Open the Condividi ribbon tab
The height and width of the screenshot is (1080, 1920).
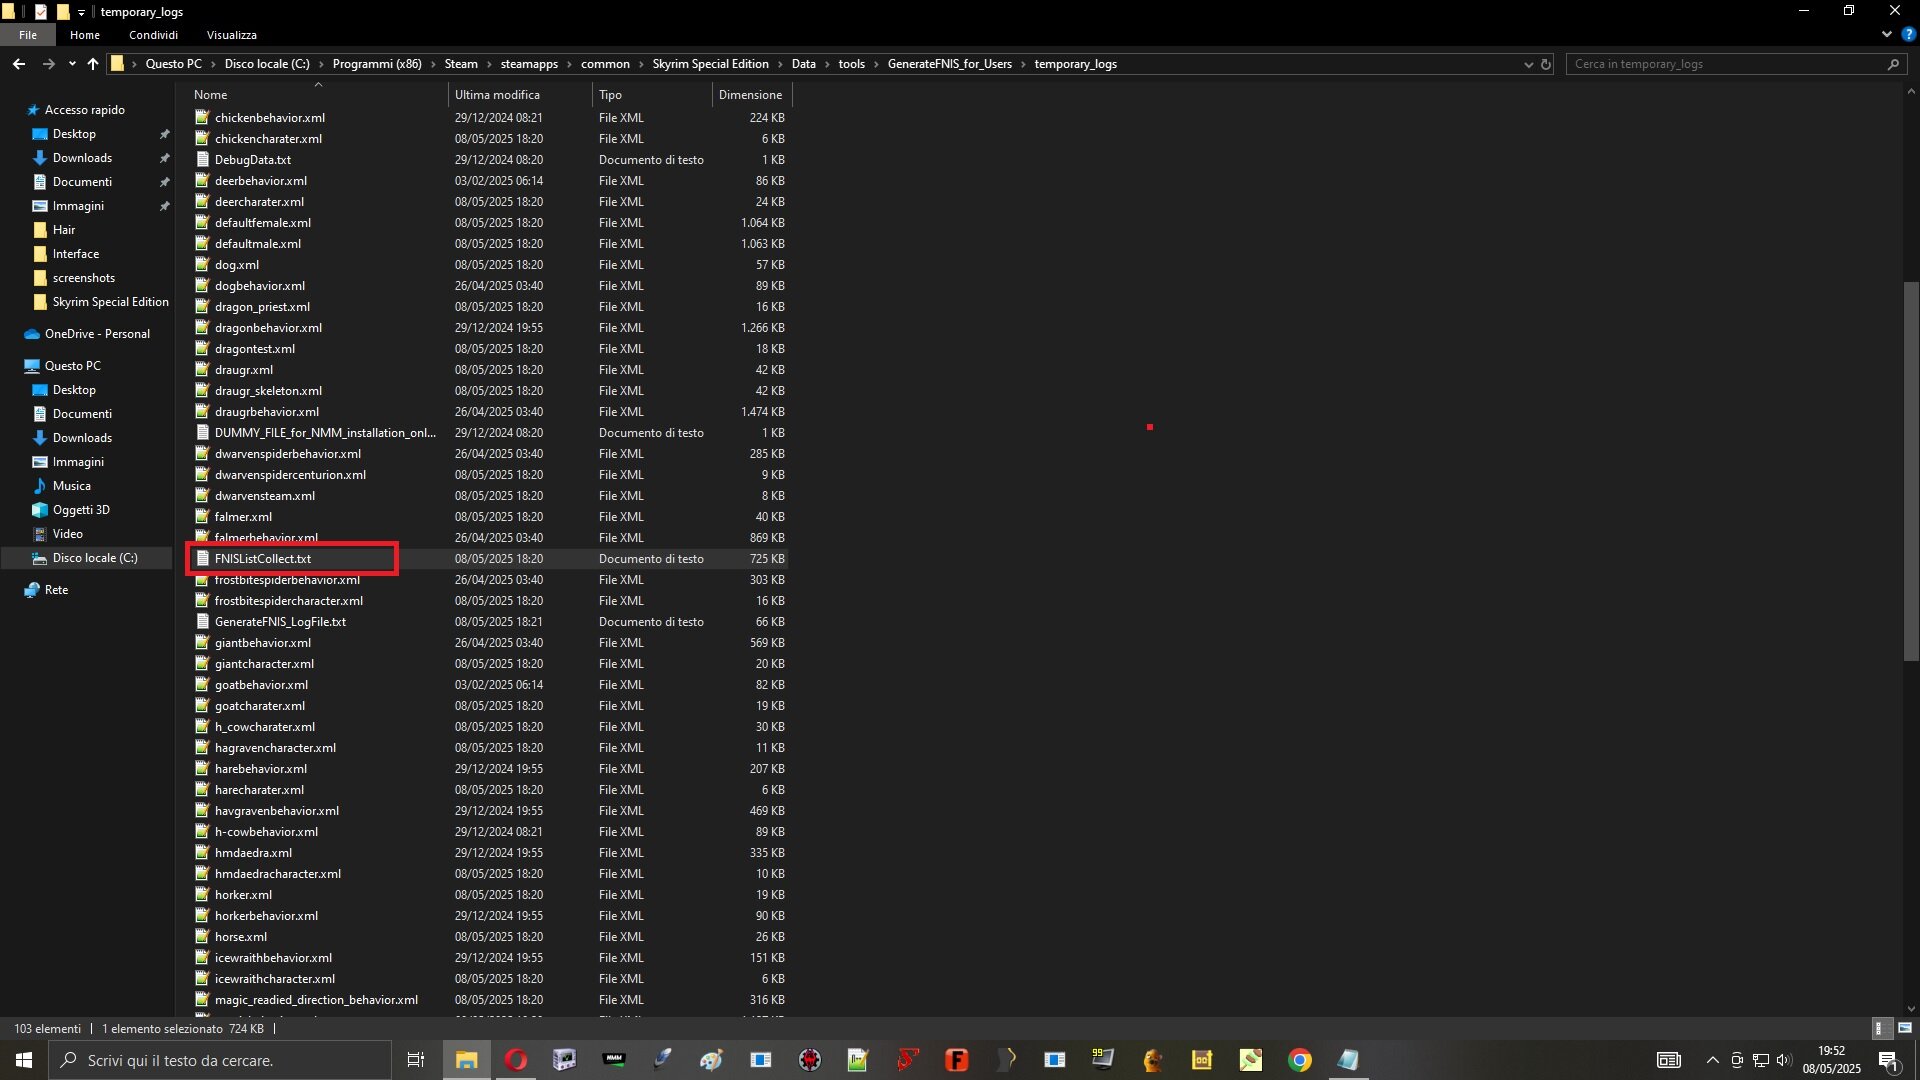click(153, 35)
